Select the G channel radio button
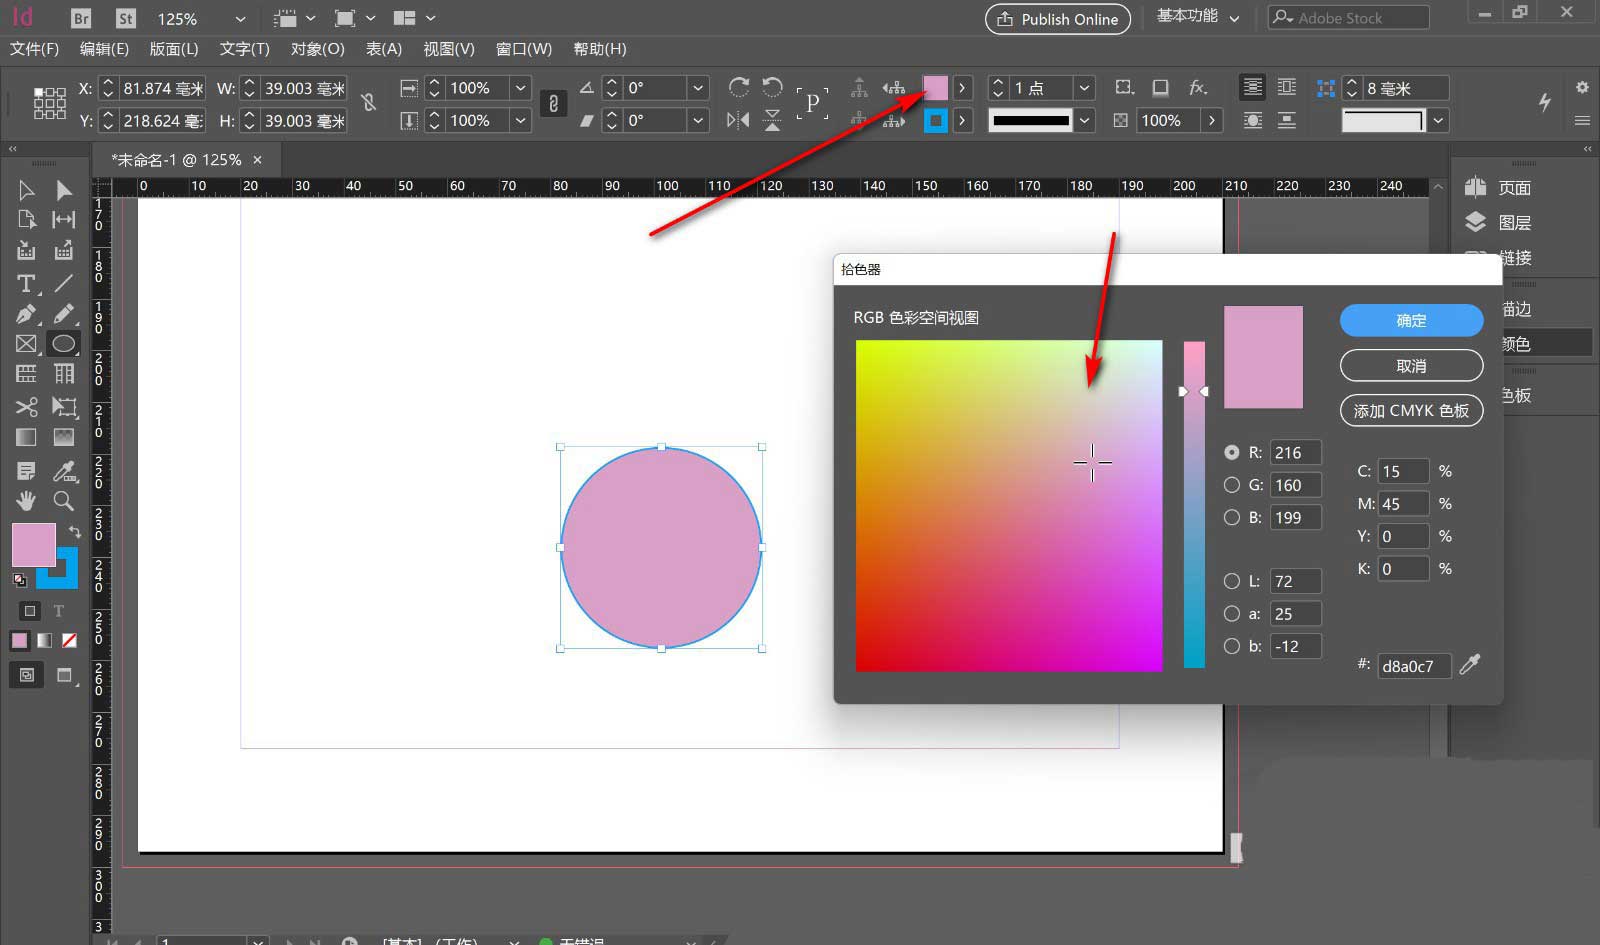This screenshot has width=1600, height=945. pos(1232,485)
